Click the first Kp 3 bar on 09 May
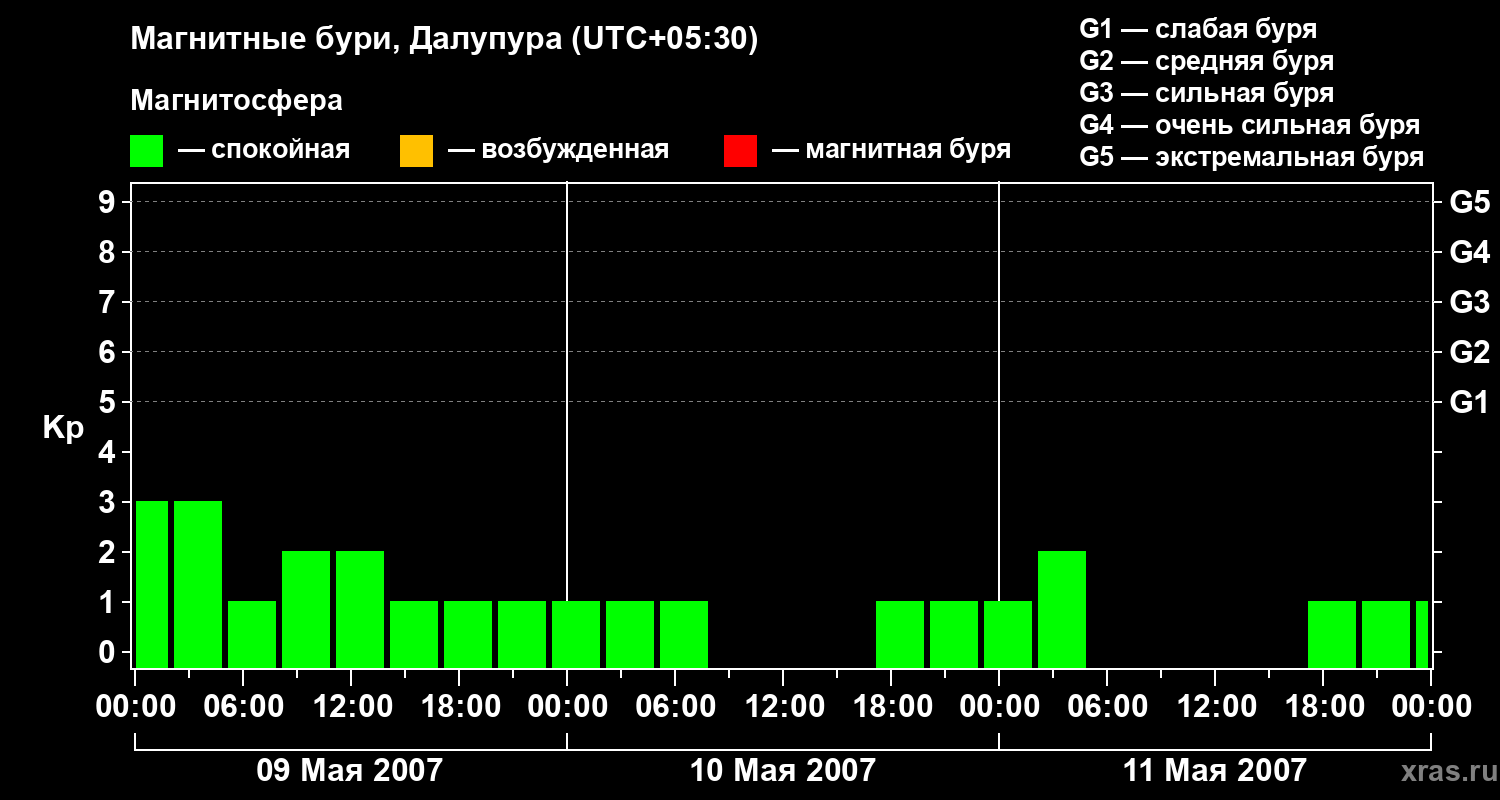This screenshot has width=1500, height=800. click(152, 584)
